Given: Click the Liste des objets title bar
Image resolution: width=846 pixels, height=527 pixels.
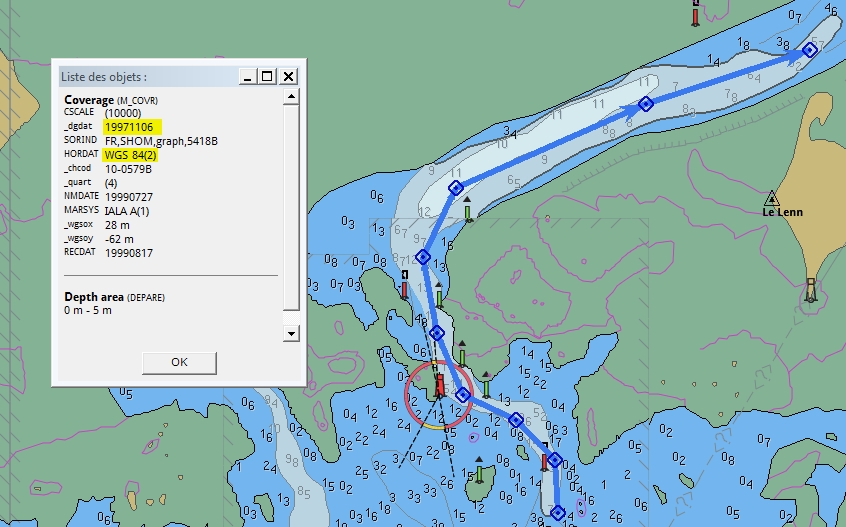Looking at the screenshot, I should point(140,76).
